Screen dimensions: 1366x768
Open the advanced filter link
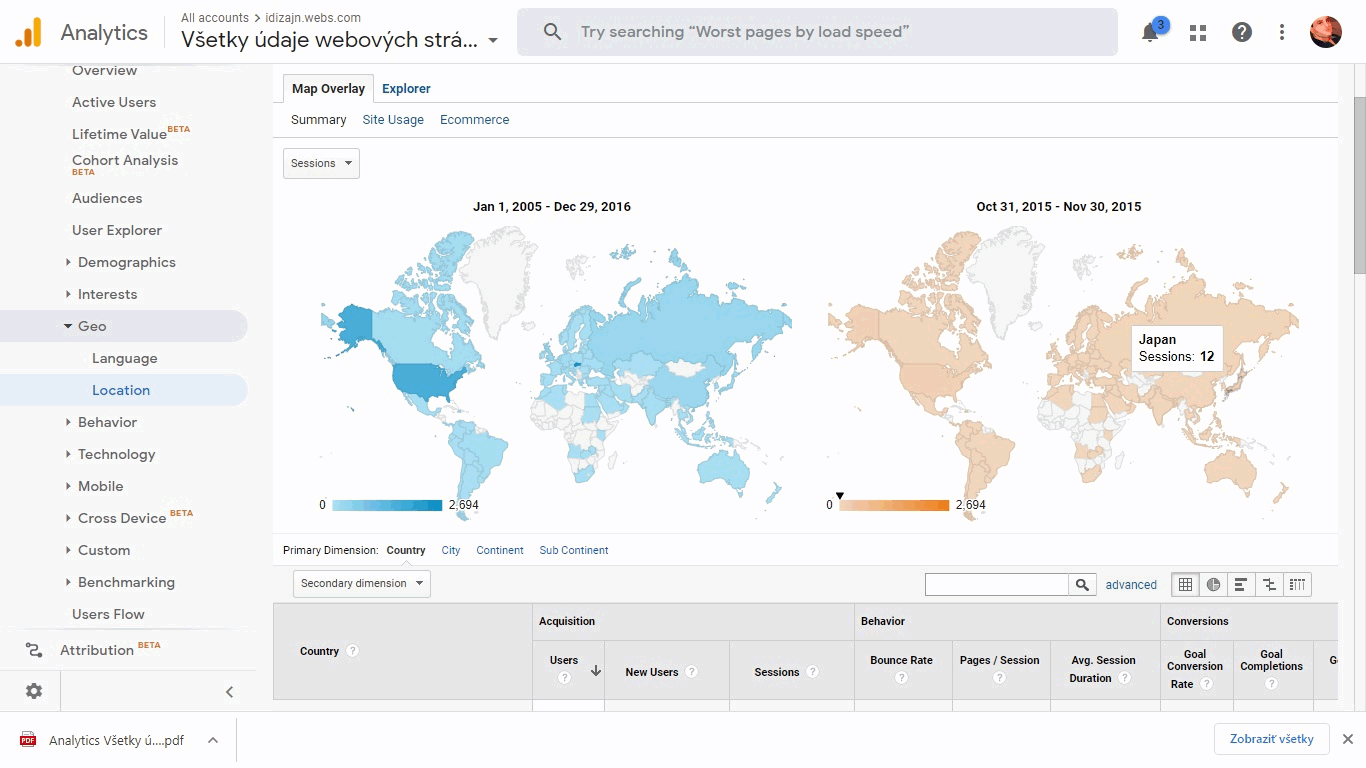tap(1131, 585)
